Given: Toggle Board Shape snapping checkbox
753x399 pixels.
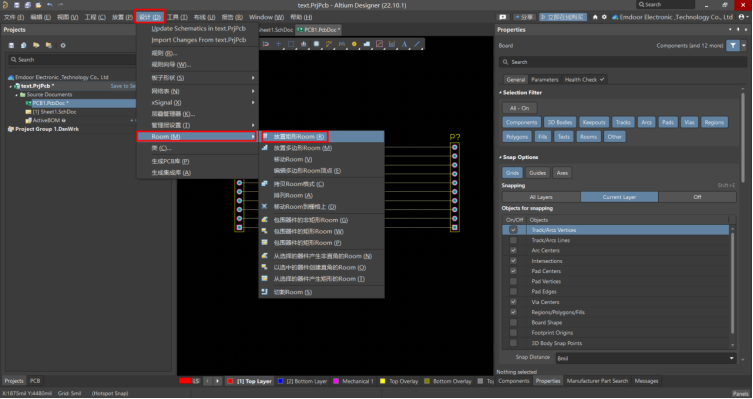Looking at the screenshot, I should pos(513,323).
